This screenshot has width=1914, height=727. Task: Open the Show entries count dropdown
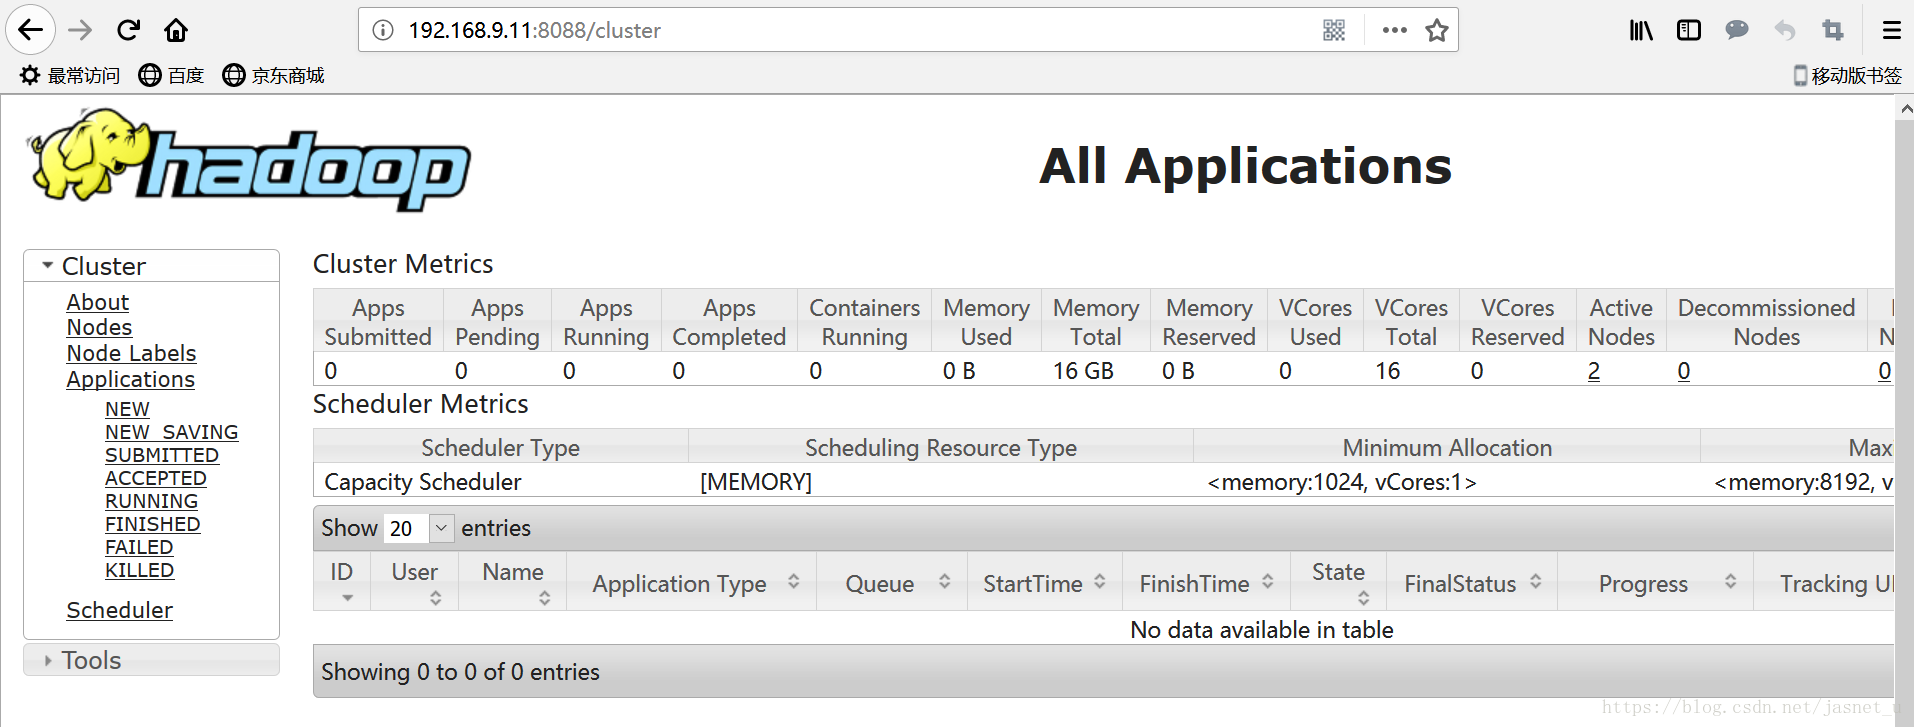[x=420, y=528]
